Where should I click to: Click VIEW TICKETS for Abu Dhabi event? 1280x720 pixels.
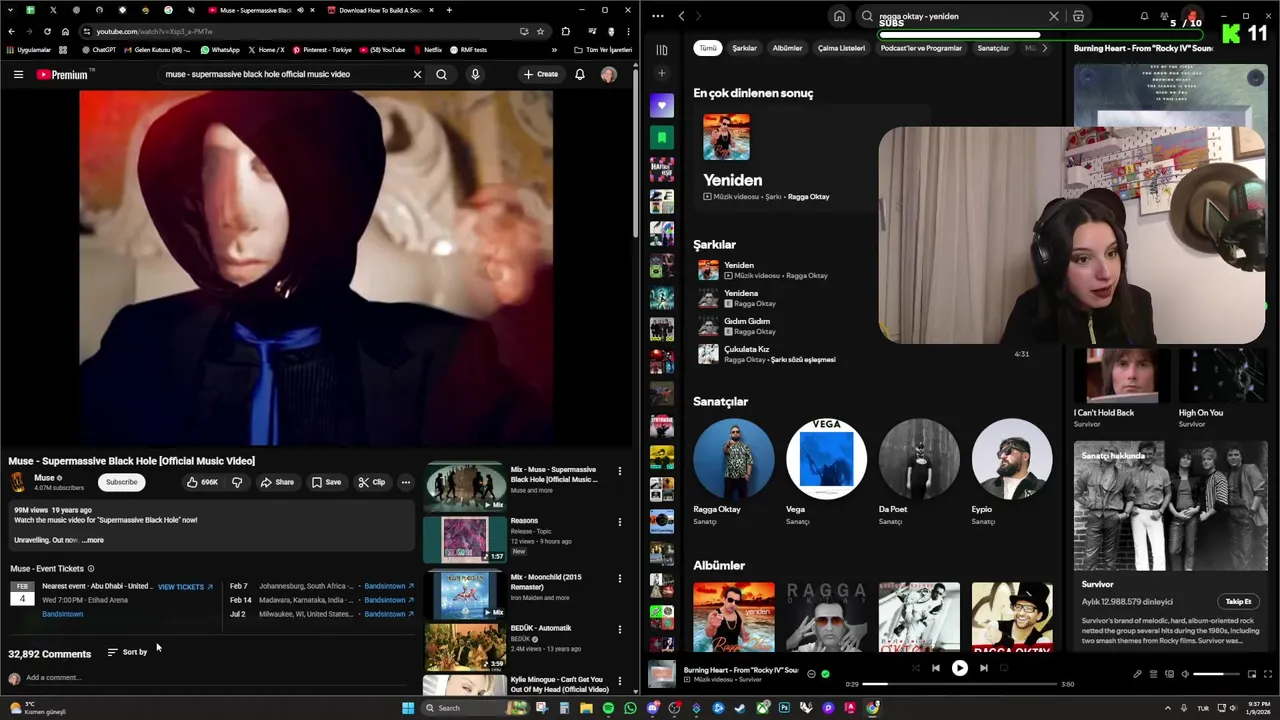[x=185, y=587]
